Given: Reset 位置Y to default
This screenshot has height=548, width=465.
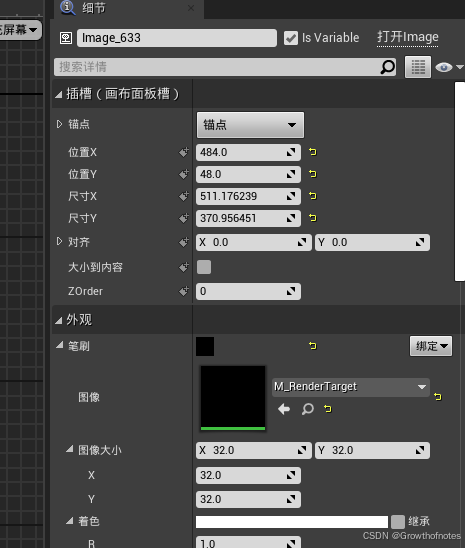Looking at the screenshot, I should point(313,174).
